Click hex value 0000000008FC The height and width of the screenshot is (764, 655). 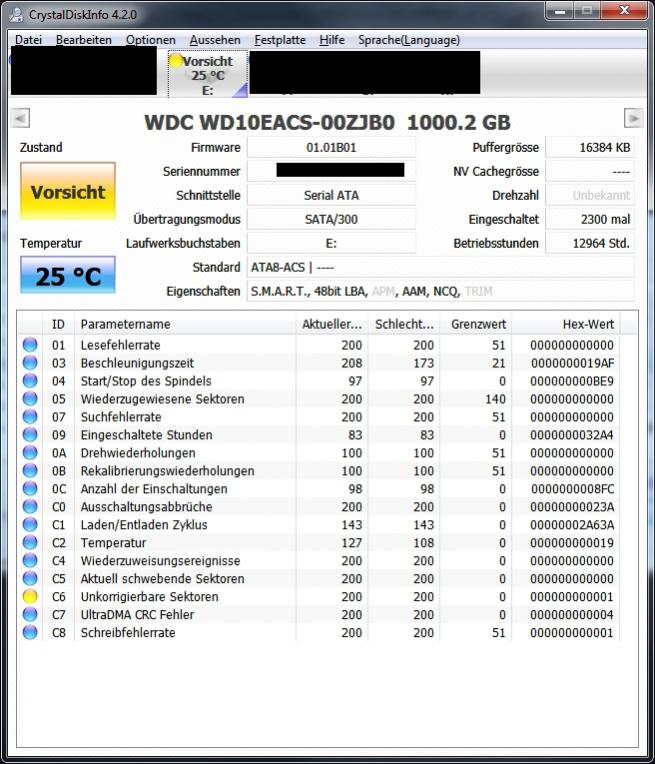(572, 489)
